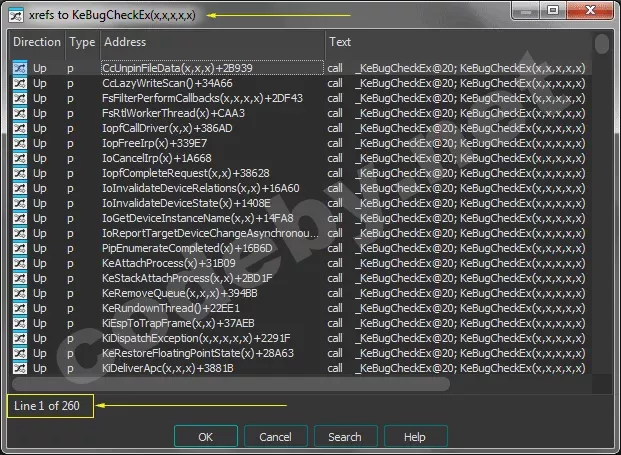Confirm selection with the OK button
The width and height of the screenshot is (621, 455).
[206, 436]
